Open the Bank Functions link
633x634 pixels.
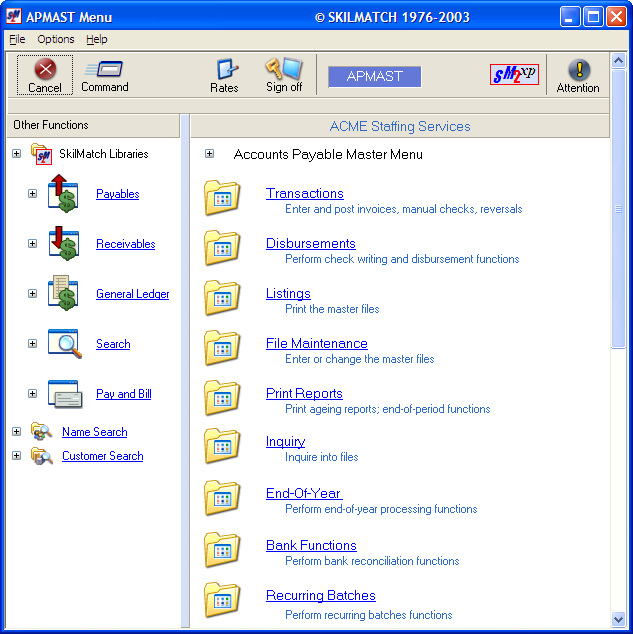tap(311, 545)
